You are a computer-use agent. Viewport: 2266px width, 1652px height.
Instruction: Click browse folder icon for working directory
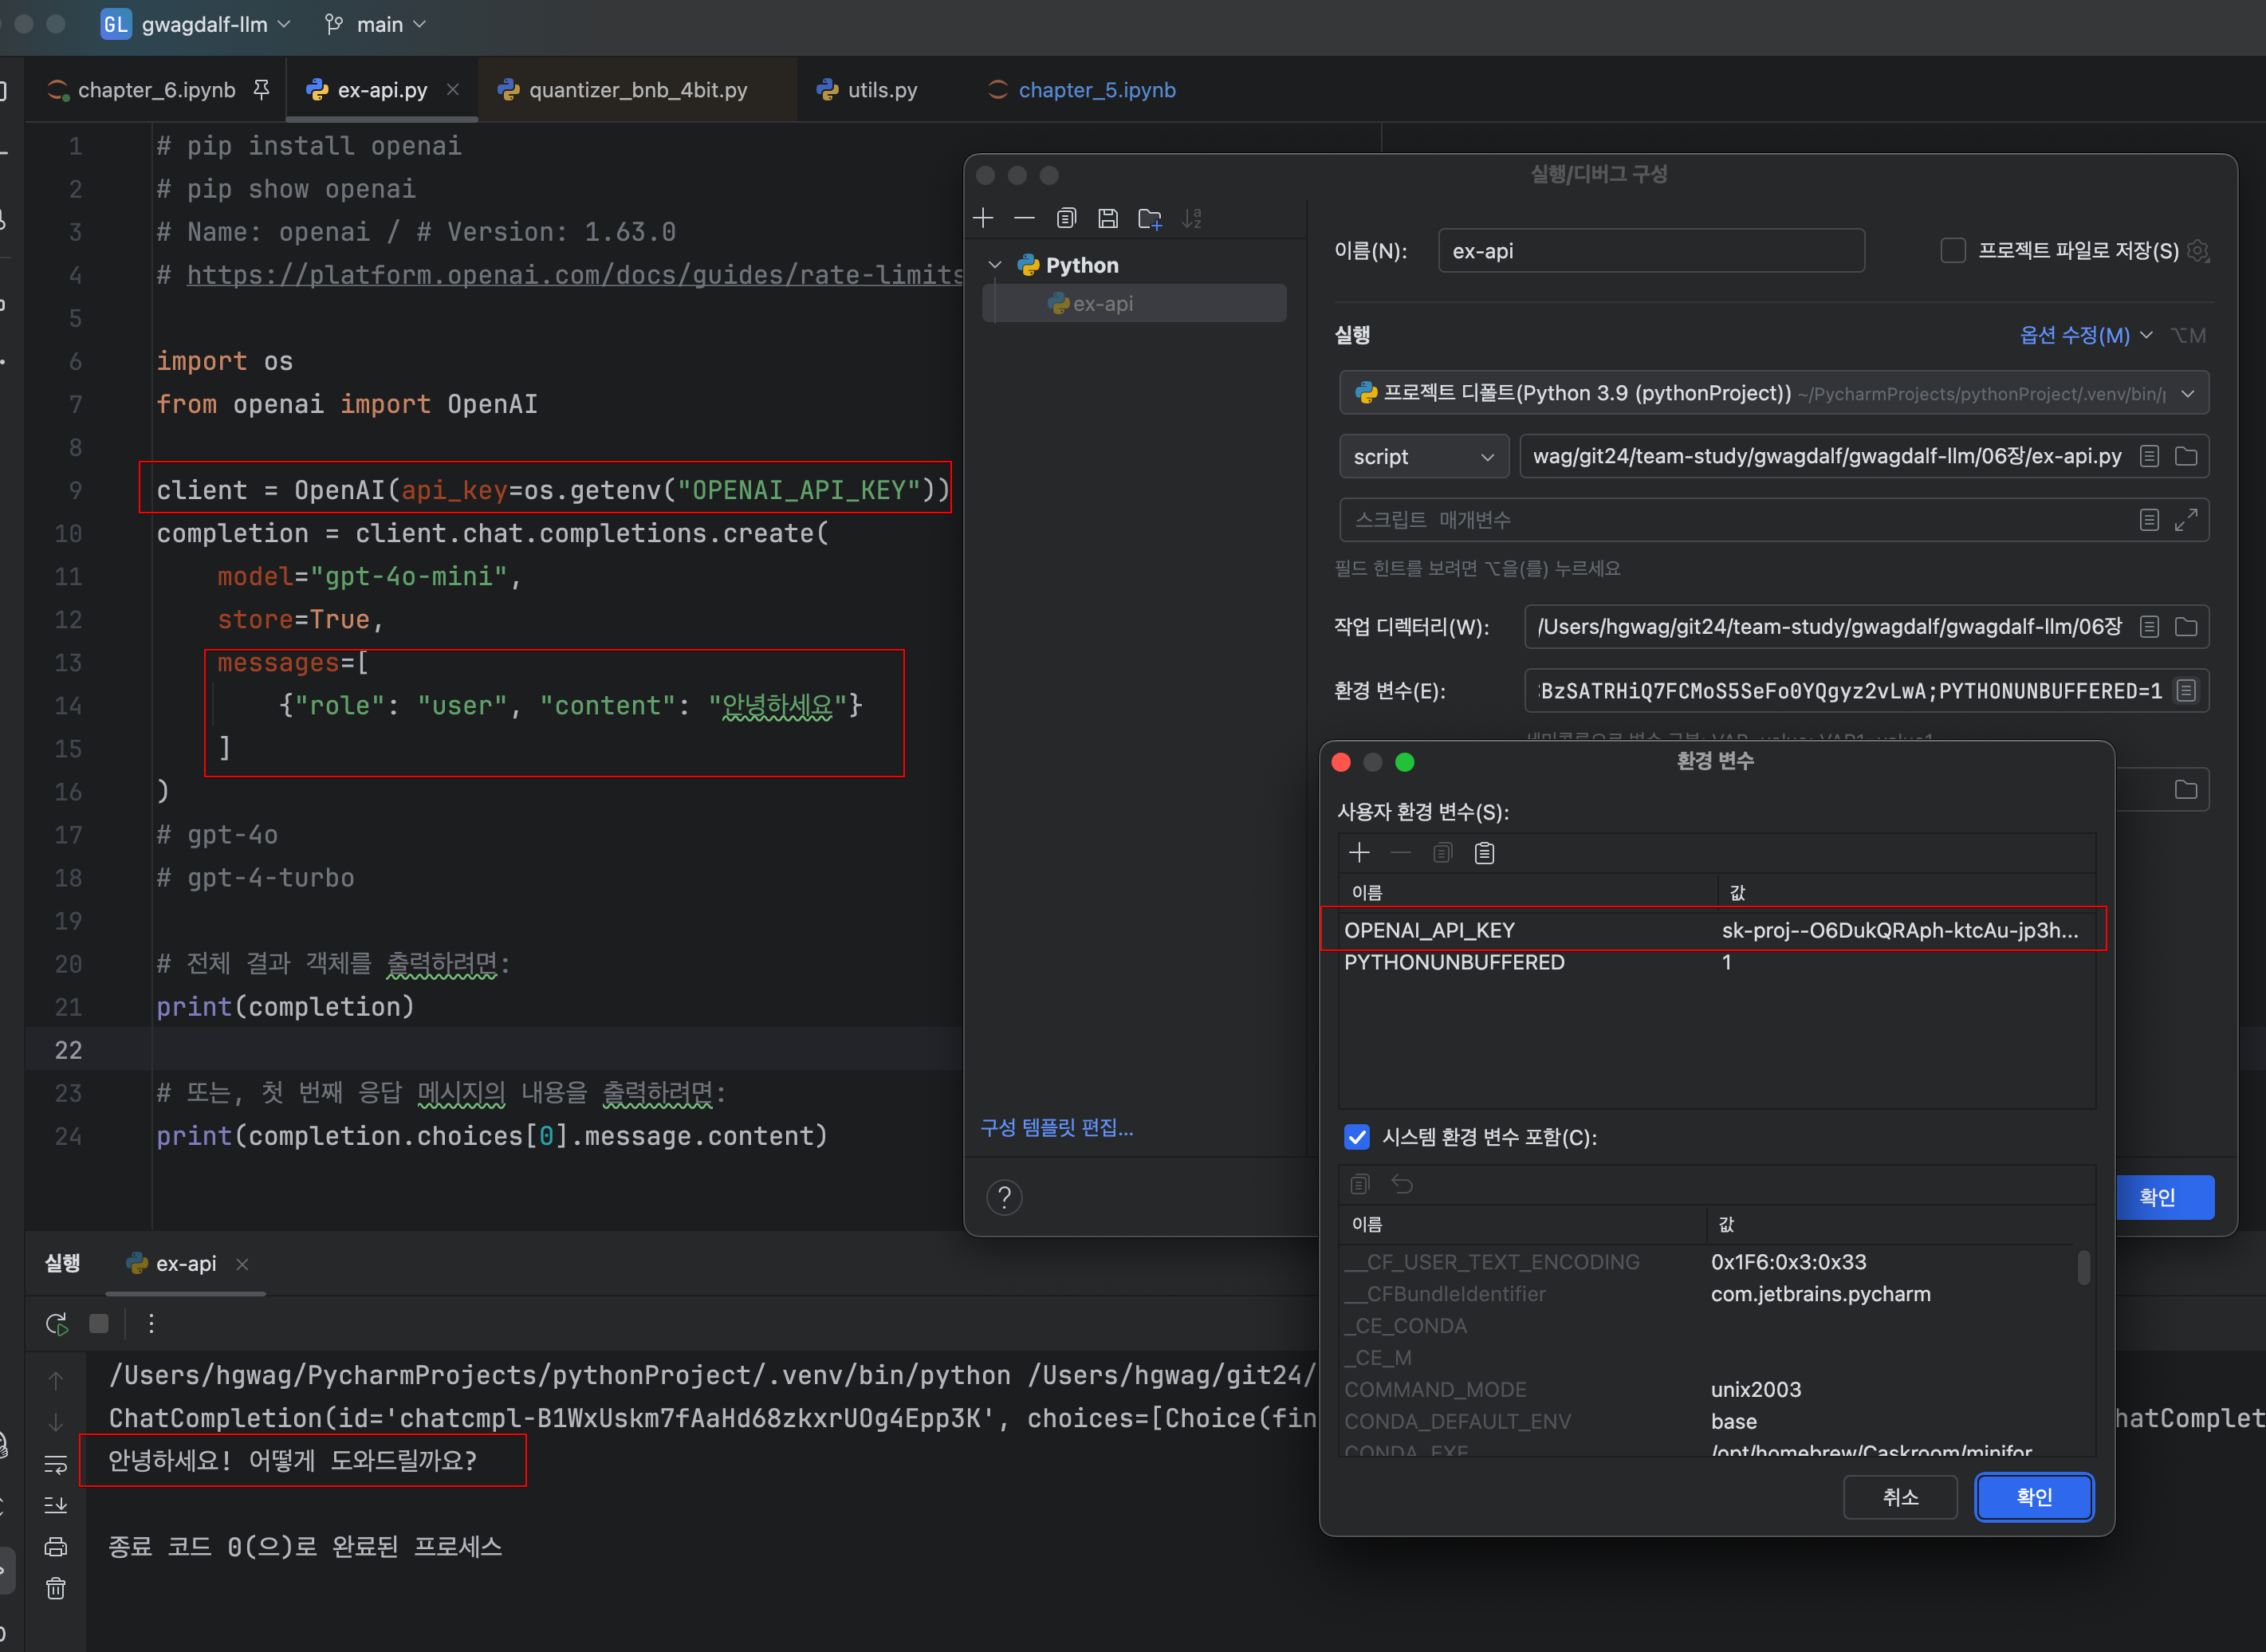tap(2186, 627)
